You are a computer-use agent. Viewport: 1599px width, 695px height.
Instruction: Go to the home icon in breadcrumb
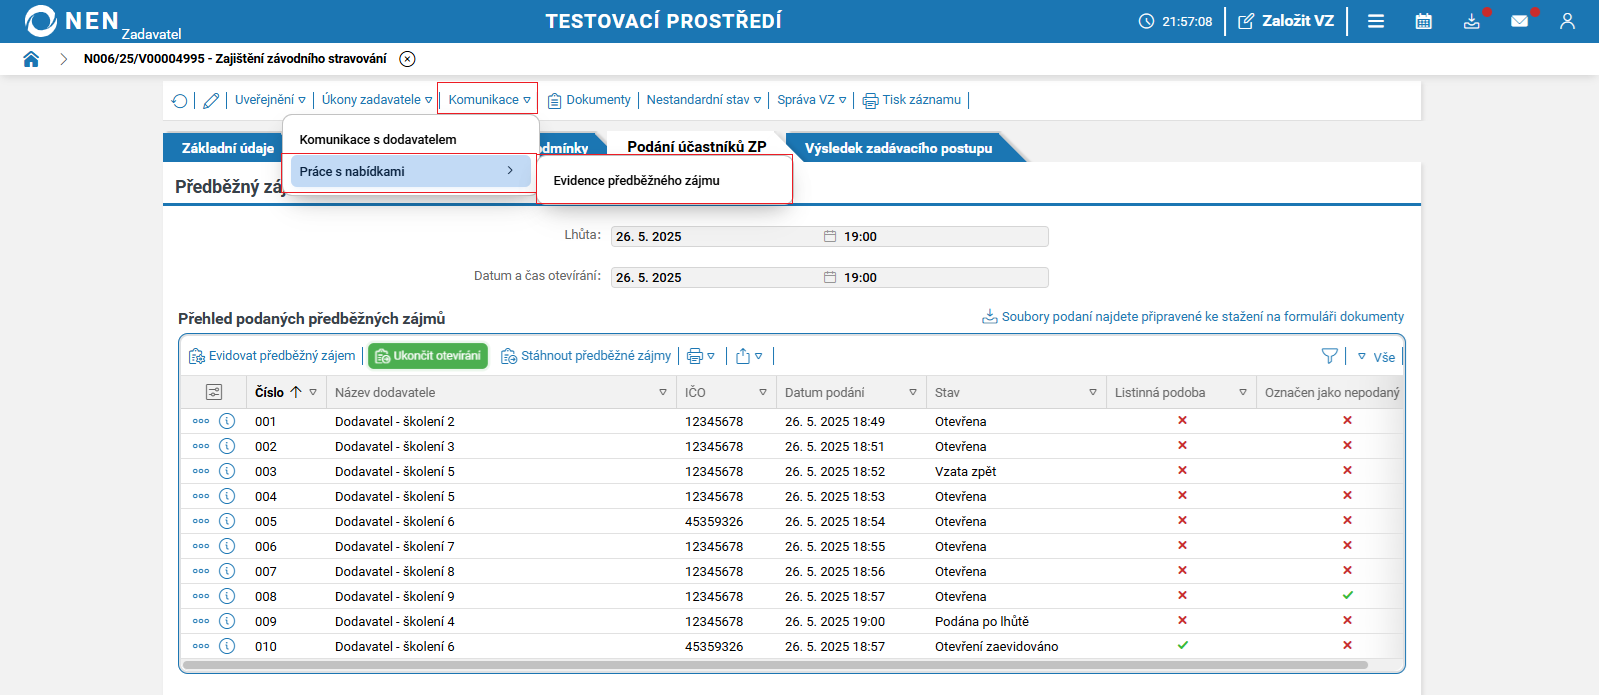tap(31, 59)
